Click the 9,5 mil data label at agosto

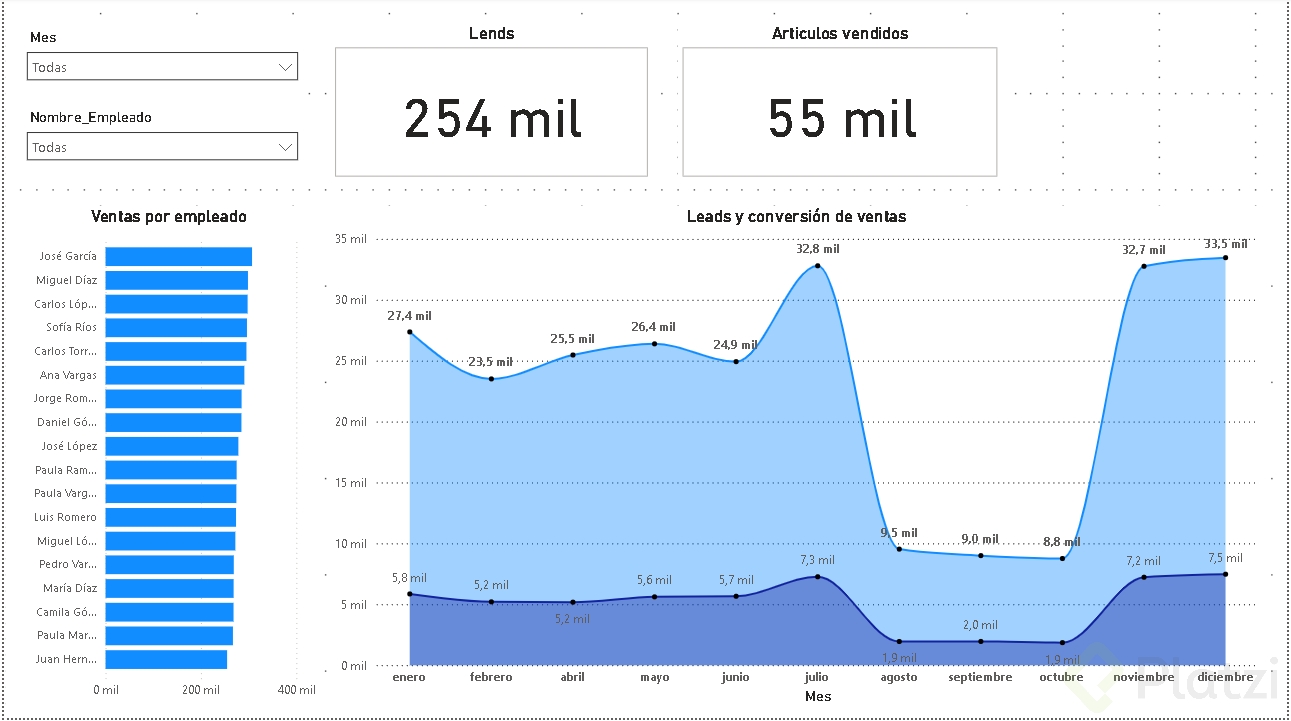[x=899, y=533]
